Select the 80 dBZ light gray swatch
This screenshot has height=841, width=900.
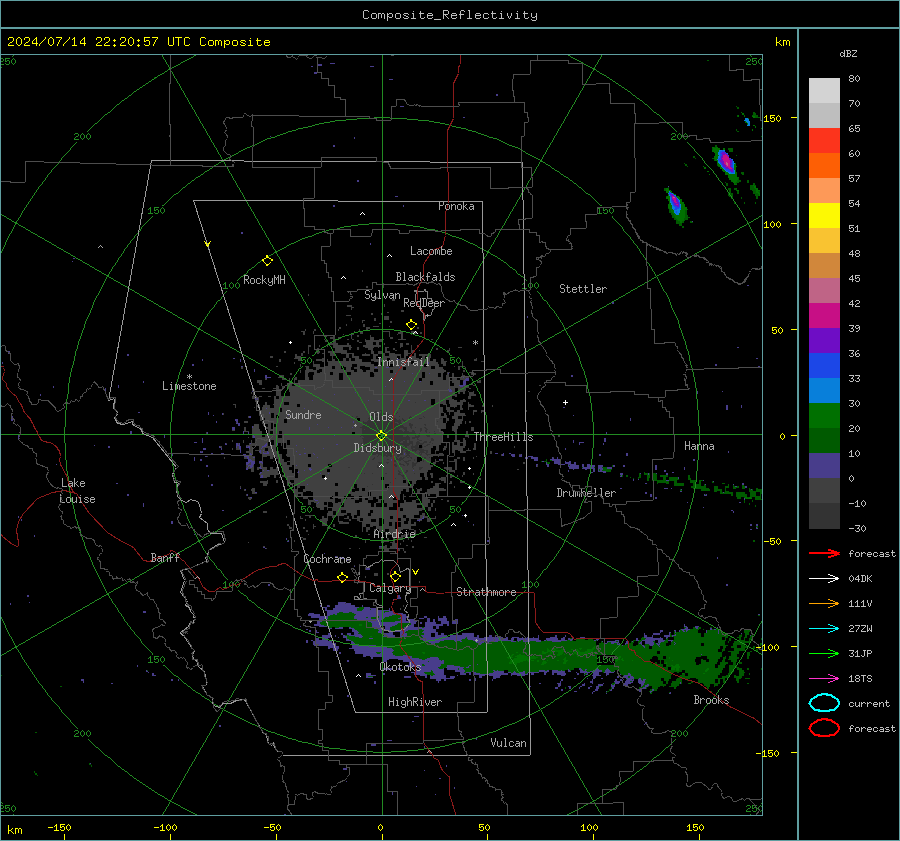tap(824, 91)
